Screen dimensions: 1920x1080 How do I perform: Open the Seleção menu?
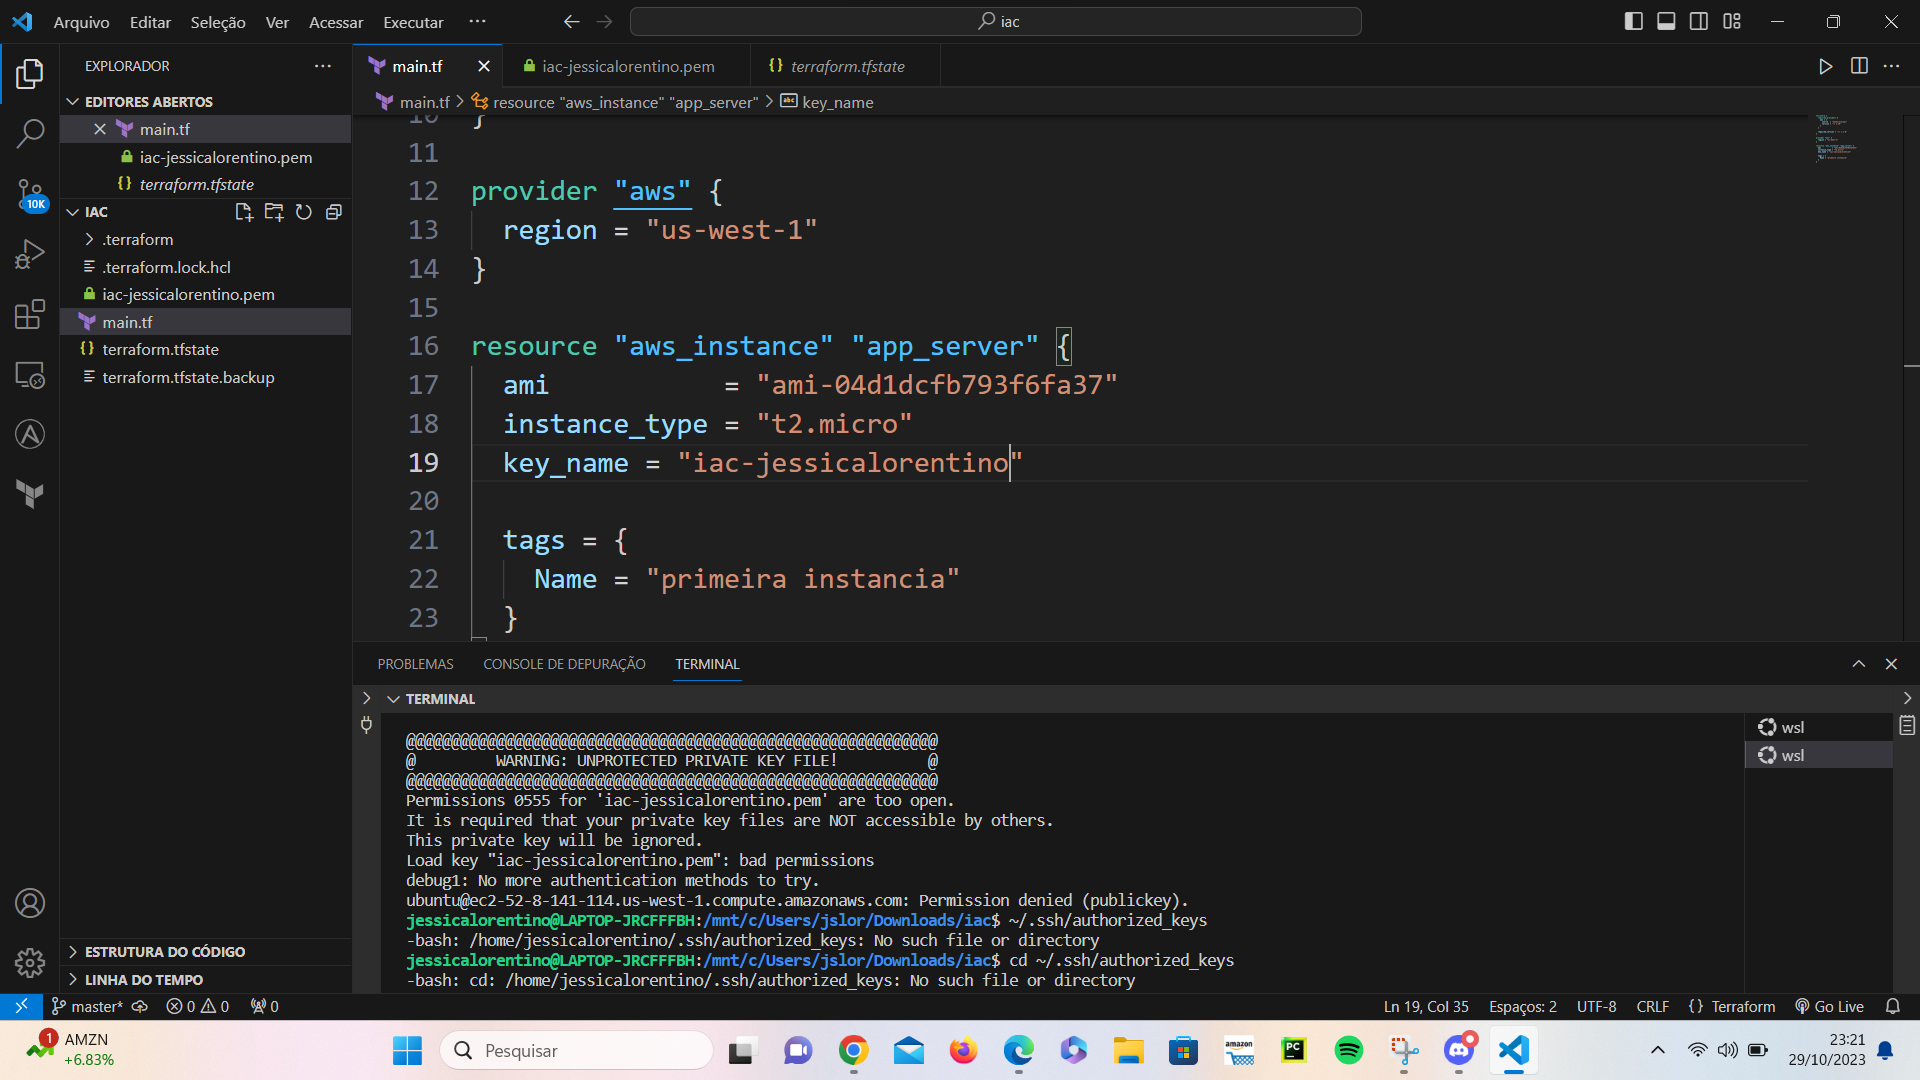click(218, 22)
